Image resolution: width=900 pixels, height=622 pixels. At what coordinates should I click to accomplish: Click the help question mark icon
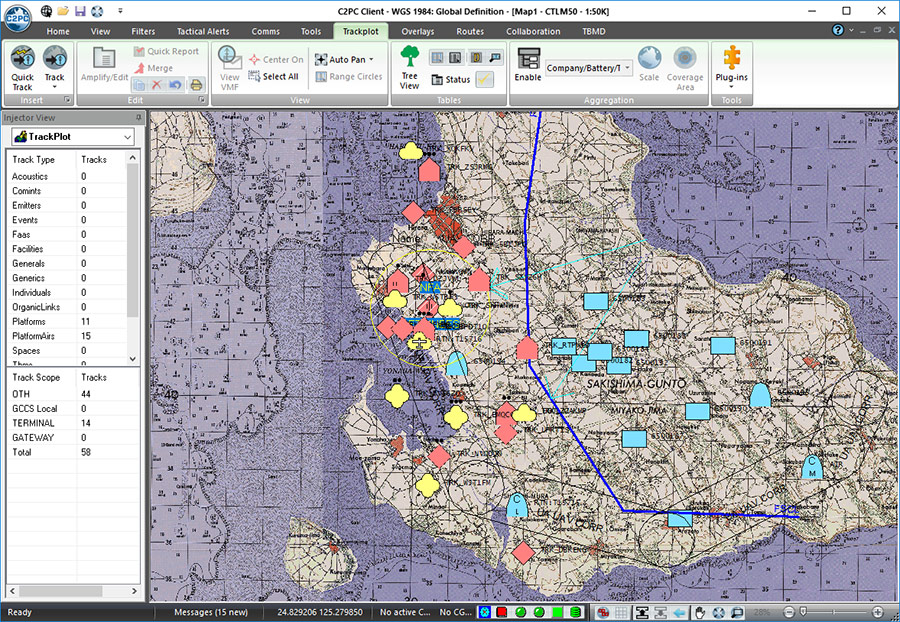(x=838, y=31)
